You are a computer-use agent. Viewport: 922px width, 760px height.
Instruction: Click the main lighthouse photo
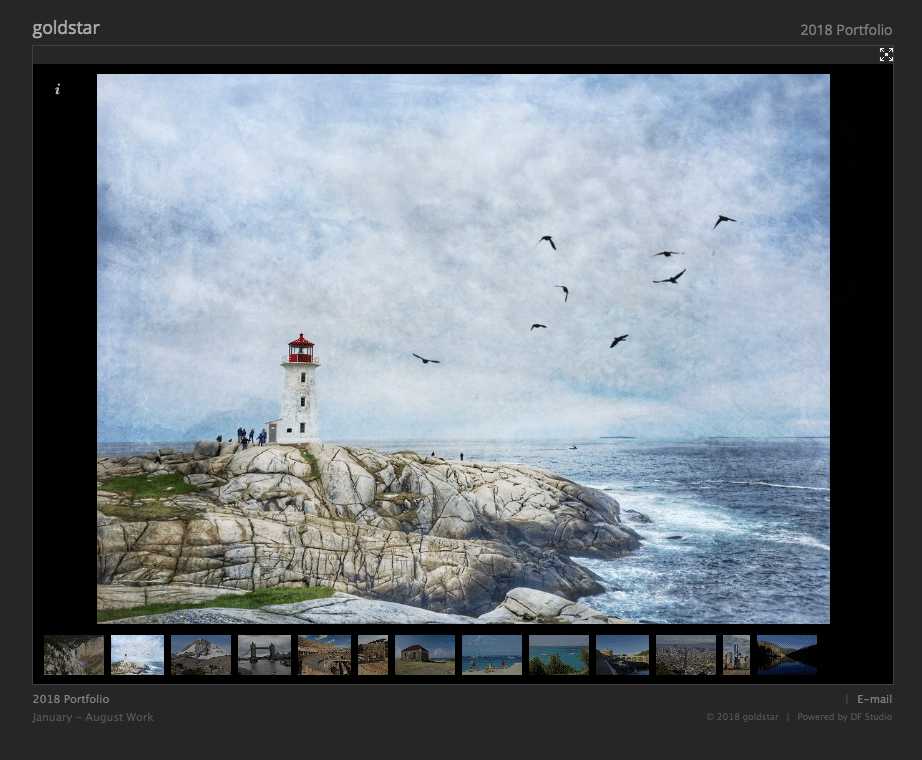pos(463,348)
